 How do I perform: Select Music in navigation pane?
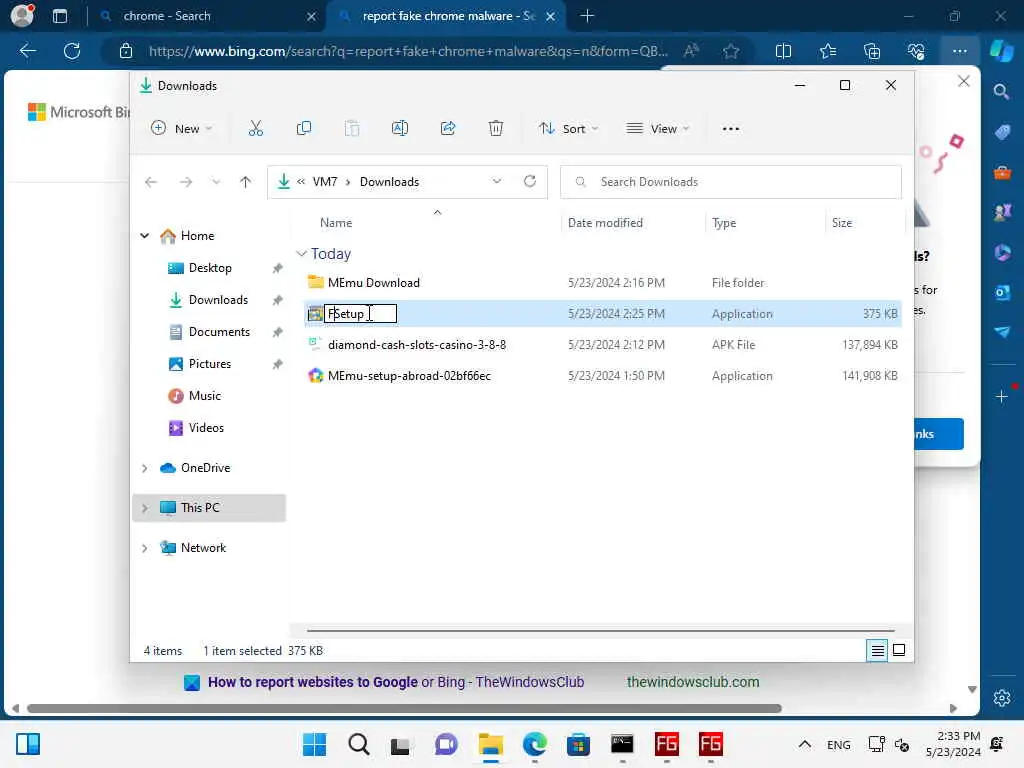pyautogui.click(x=204, y=396)
